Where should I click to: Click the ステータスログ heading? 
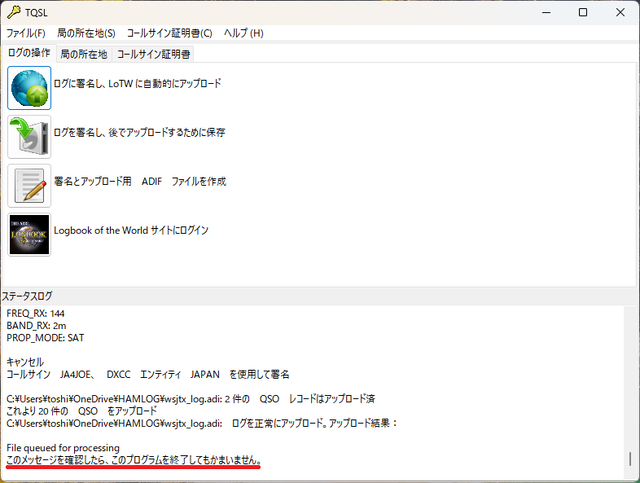(27, 296)
